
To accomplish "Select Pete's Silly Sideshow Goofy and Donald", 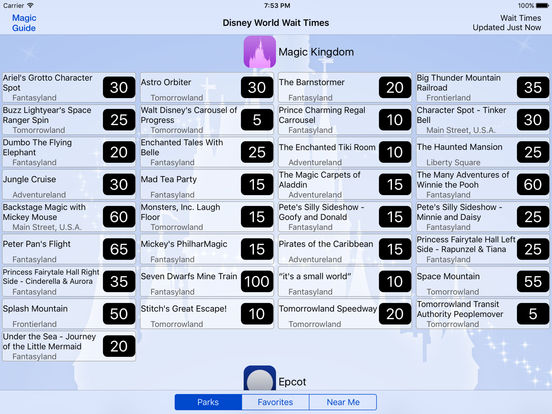I will [345, 217].
